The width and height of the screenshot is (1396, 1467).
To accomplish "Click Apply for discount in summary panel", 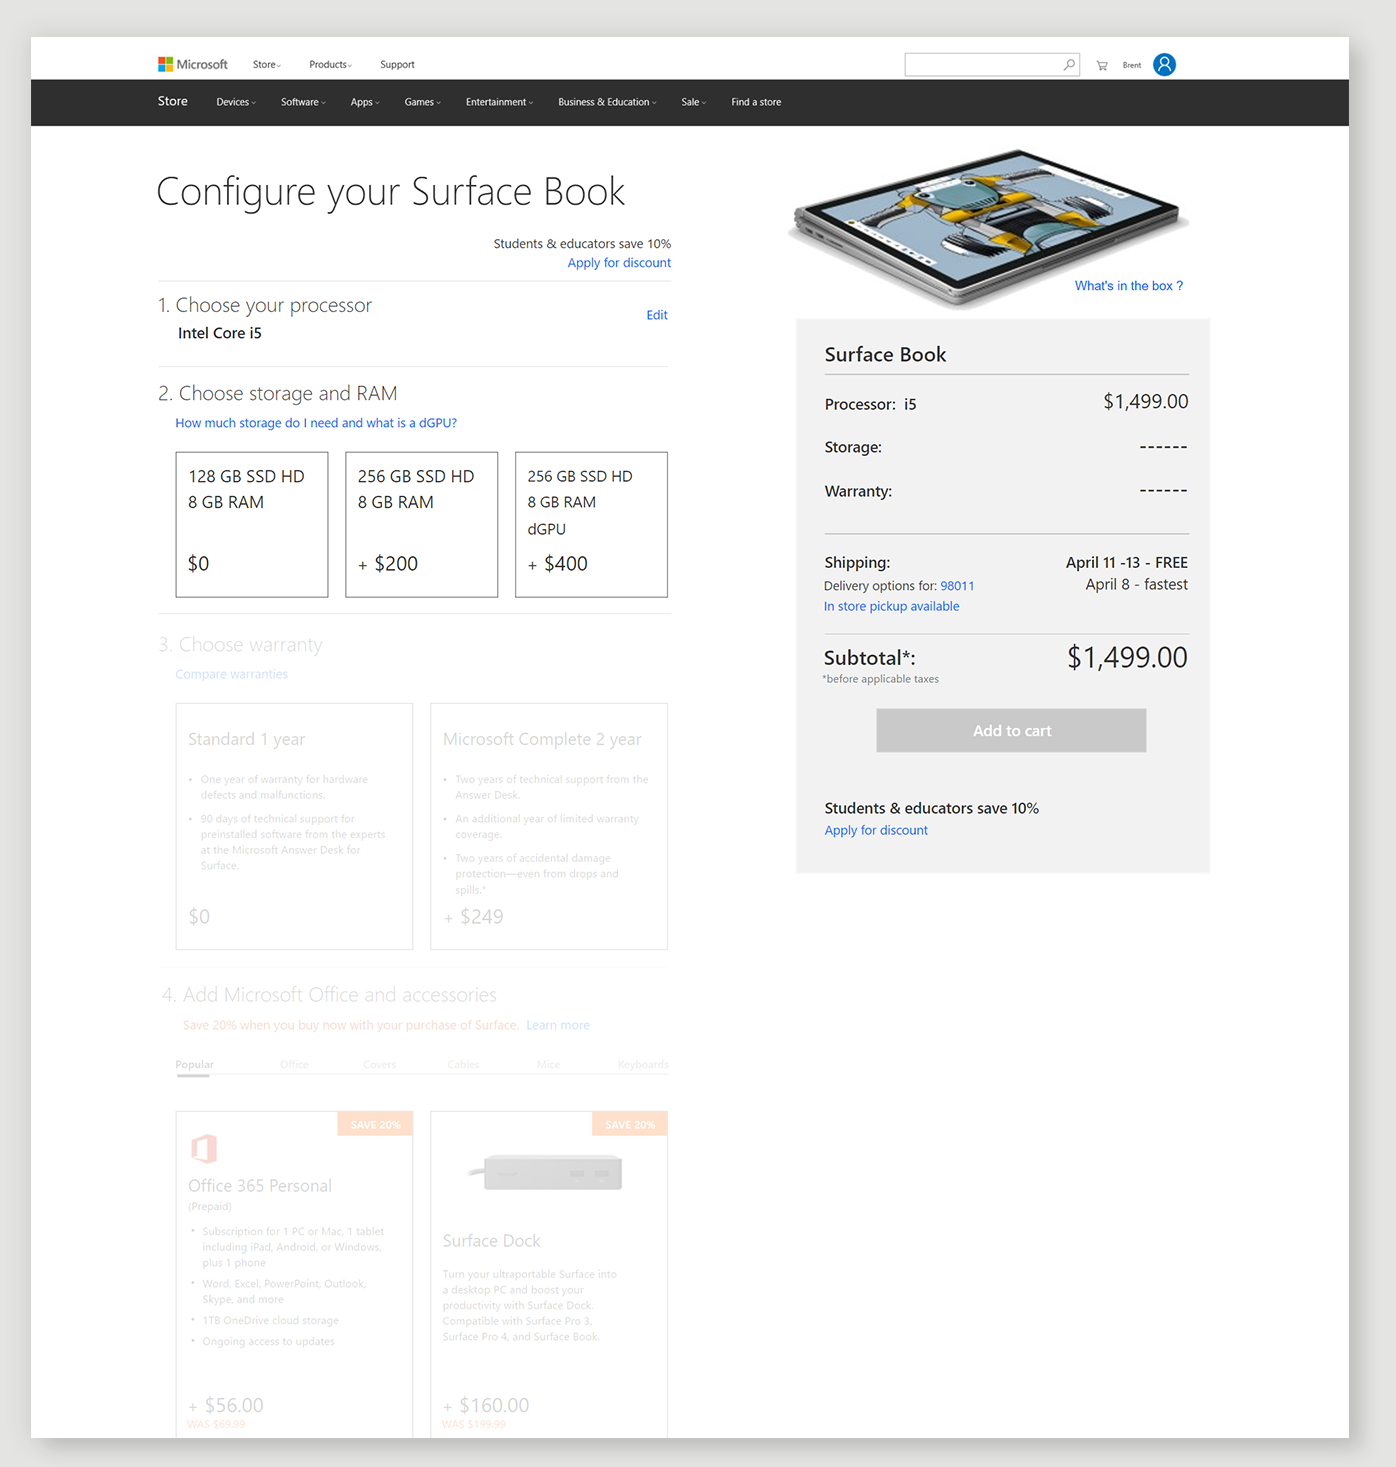I will 876,830.
